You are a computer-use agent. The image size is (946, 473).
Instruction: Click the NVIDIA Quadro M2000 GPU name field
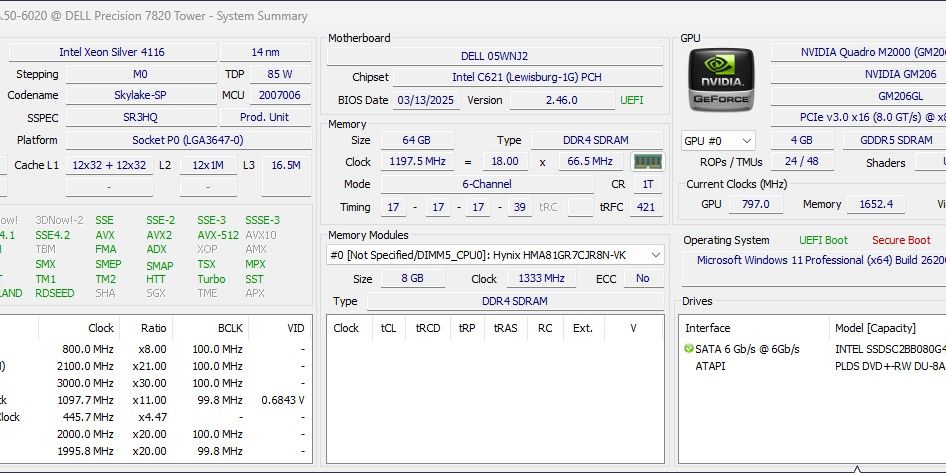coord(859,52)
